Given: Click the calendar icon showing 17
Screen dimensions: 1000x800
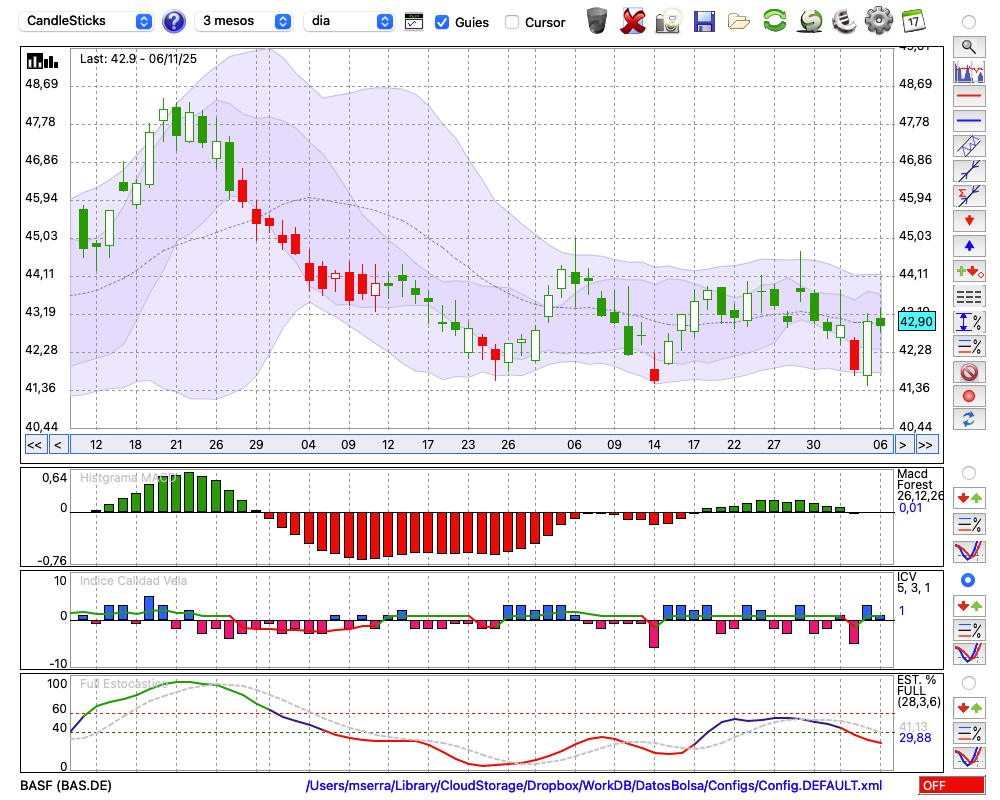Looking at the screenshot, I should click(912, 21).
